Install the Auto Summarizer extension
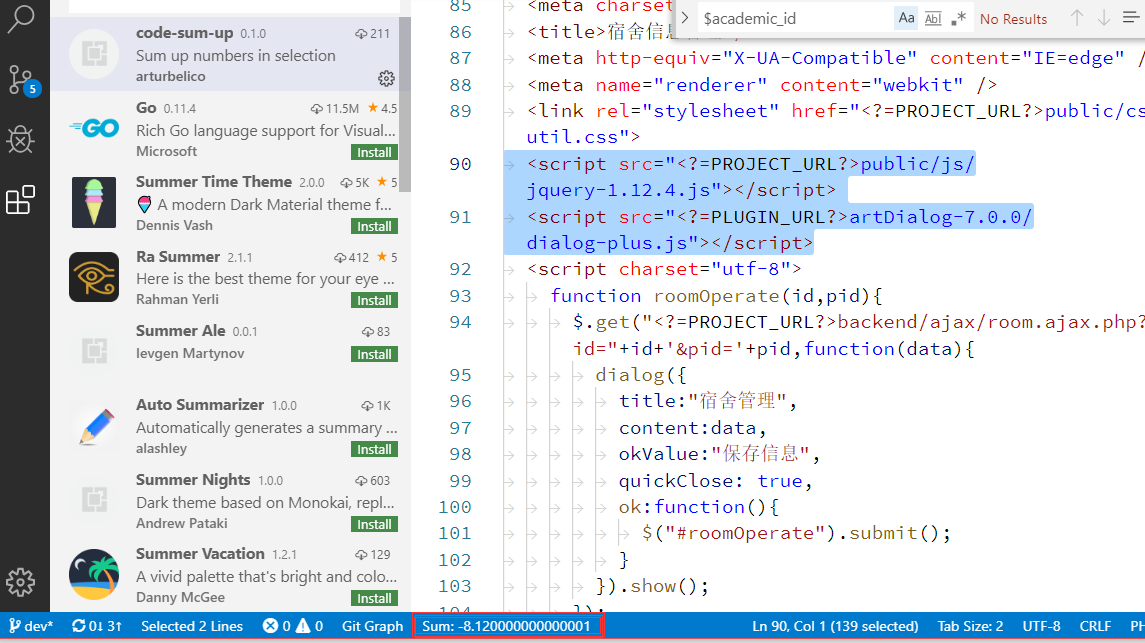 [x=375, y=450]
